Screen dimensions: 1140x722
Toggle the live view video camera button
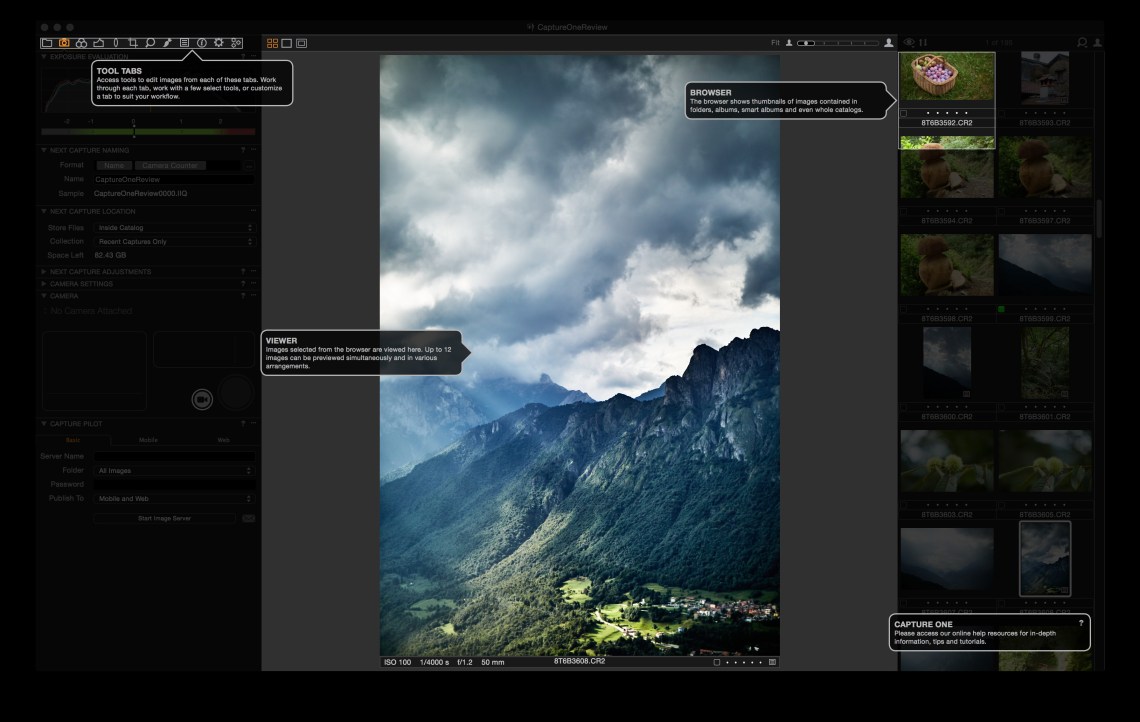(x=202, y=399)
